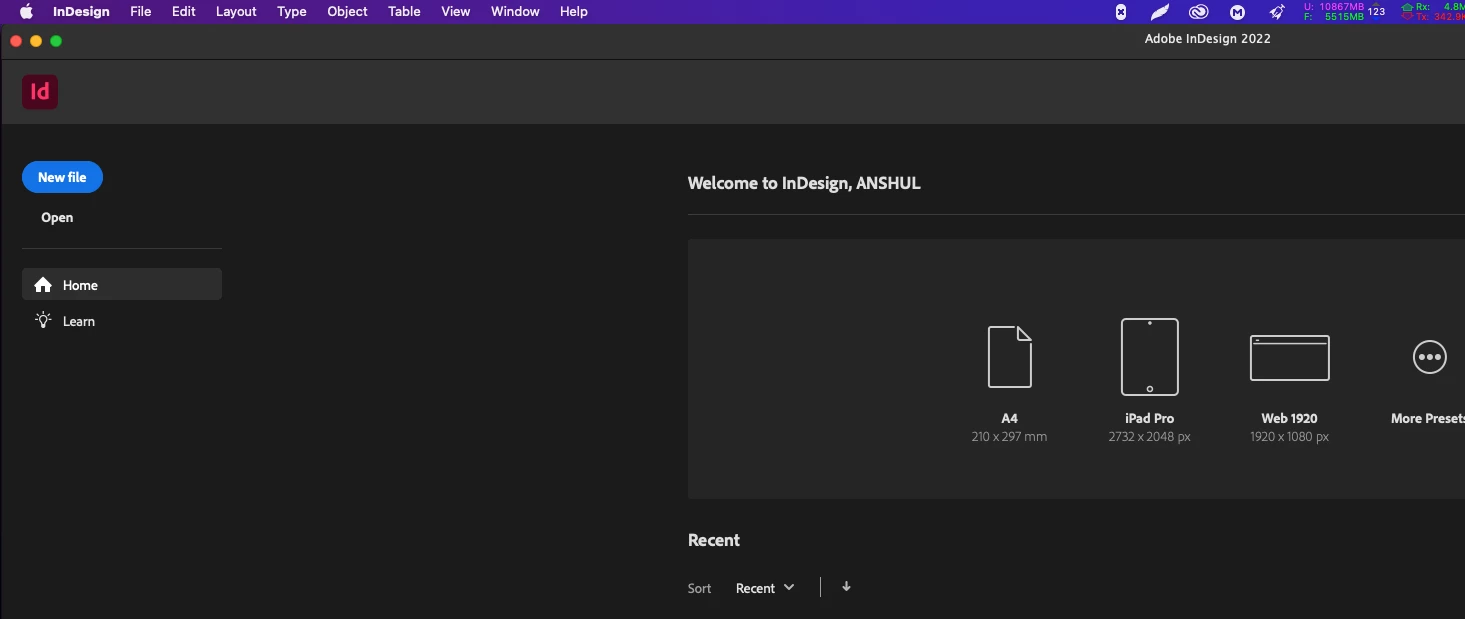This screenshot has height=619, width=1465.
Task: Open More Presets ellipsis icon
Action: (1429, 357)
